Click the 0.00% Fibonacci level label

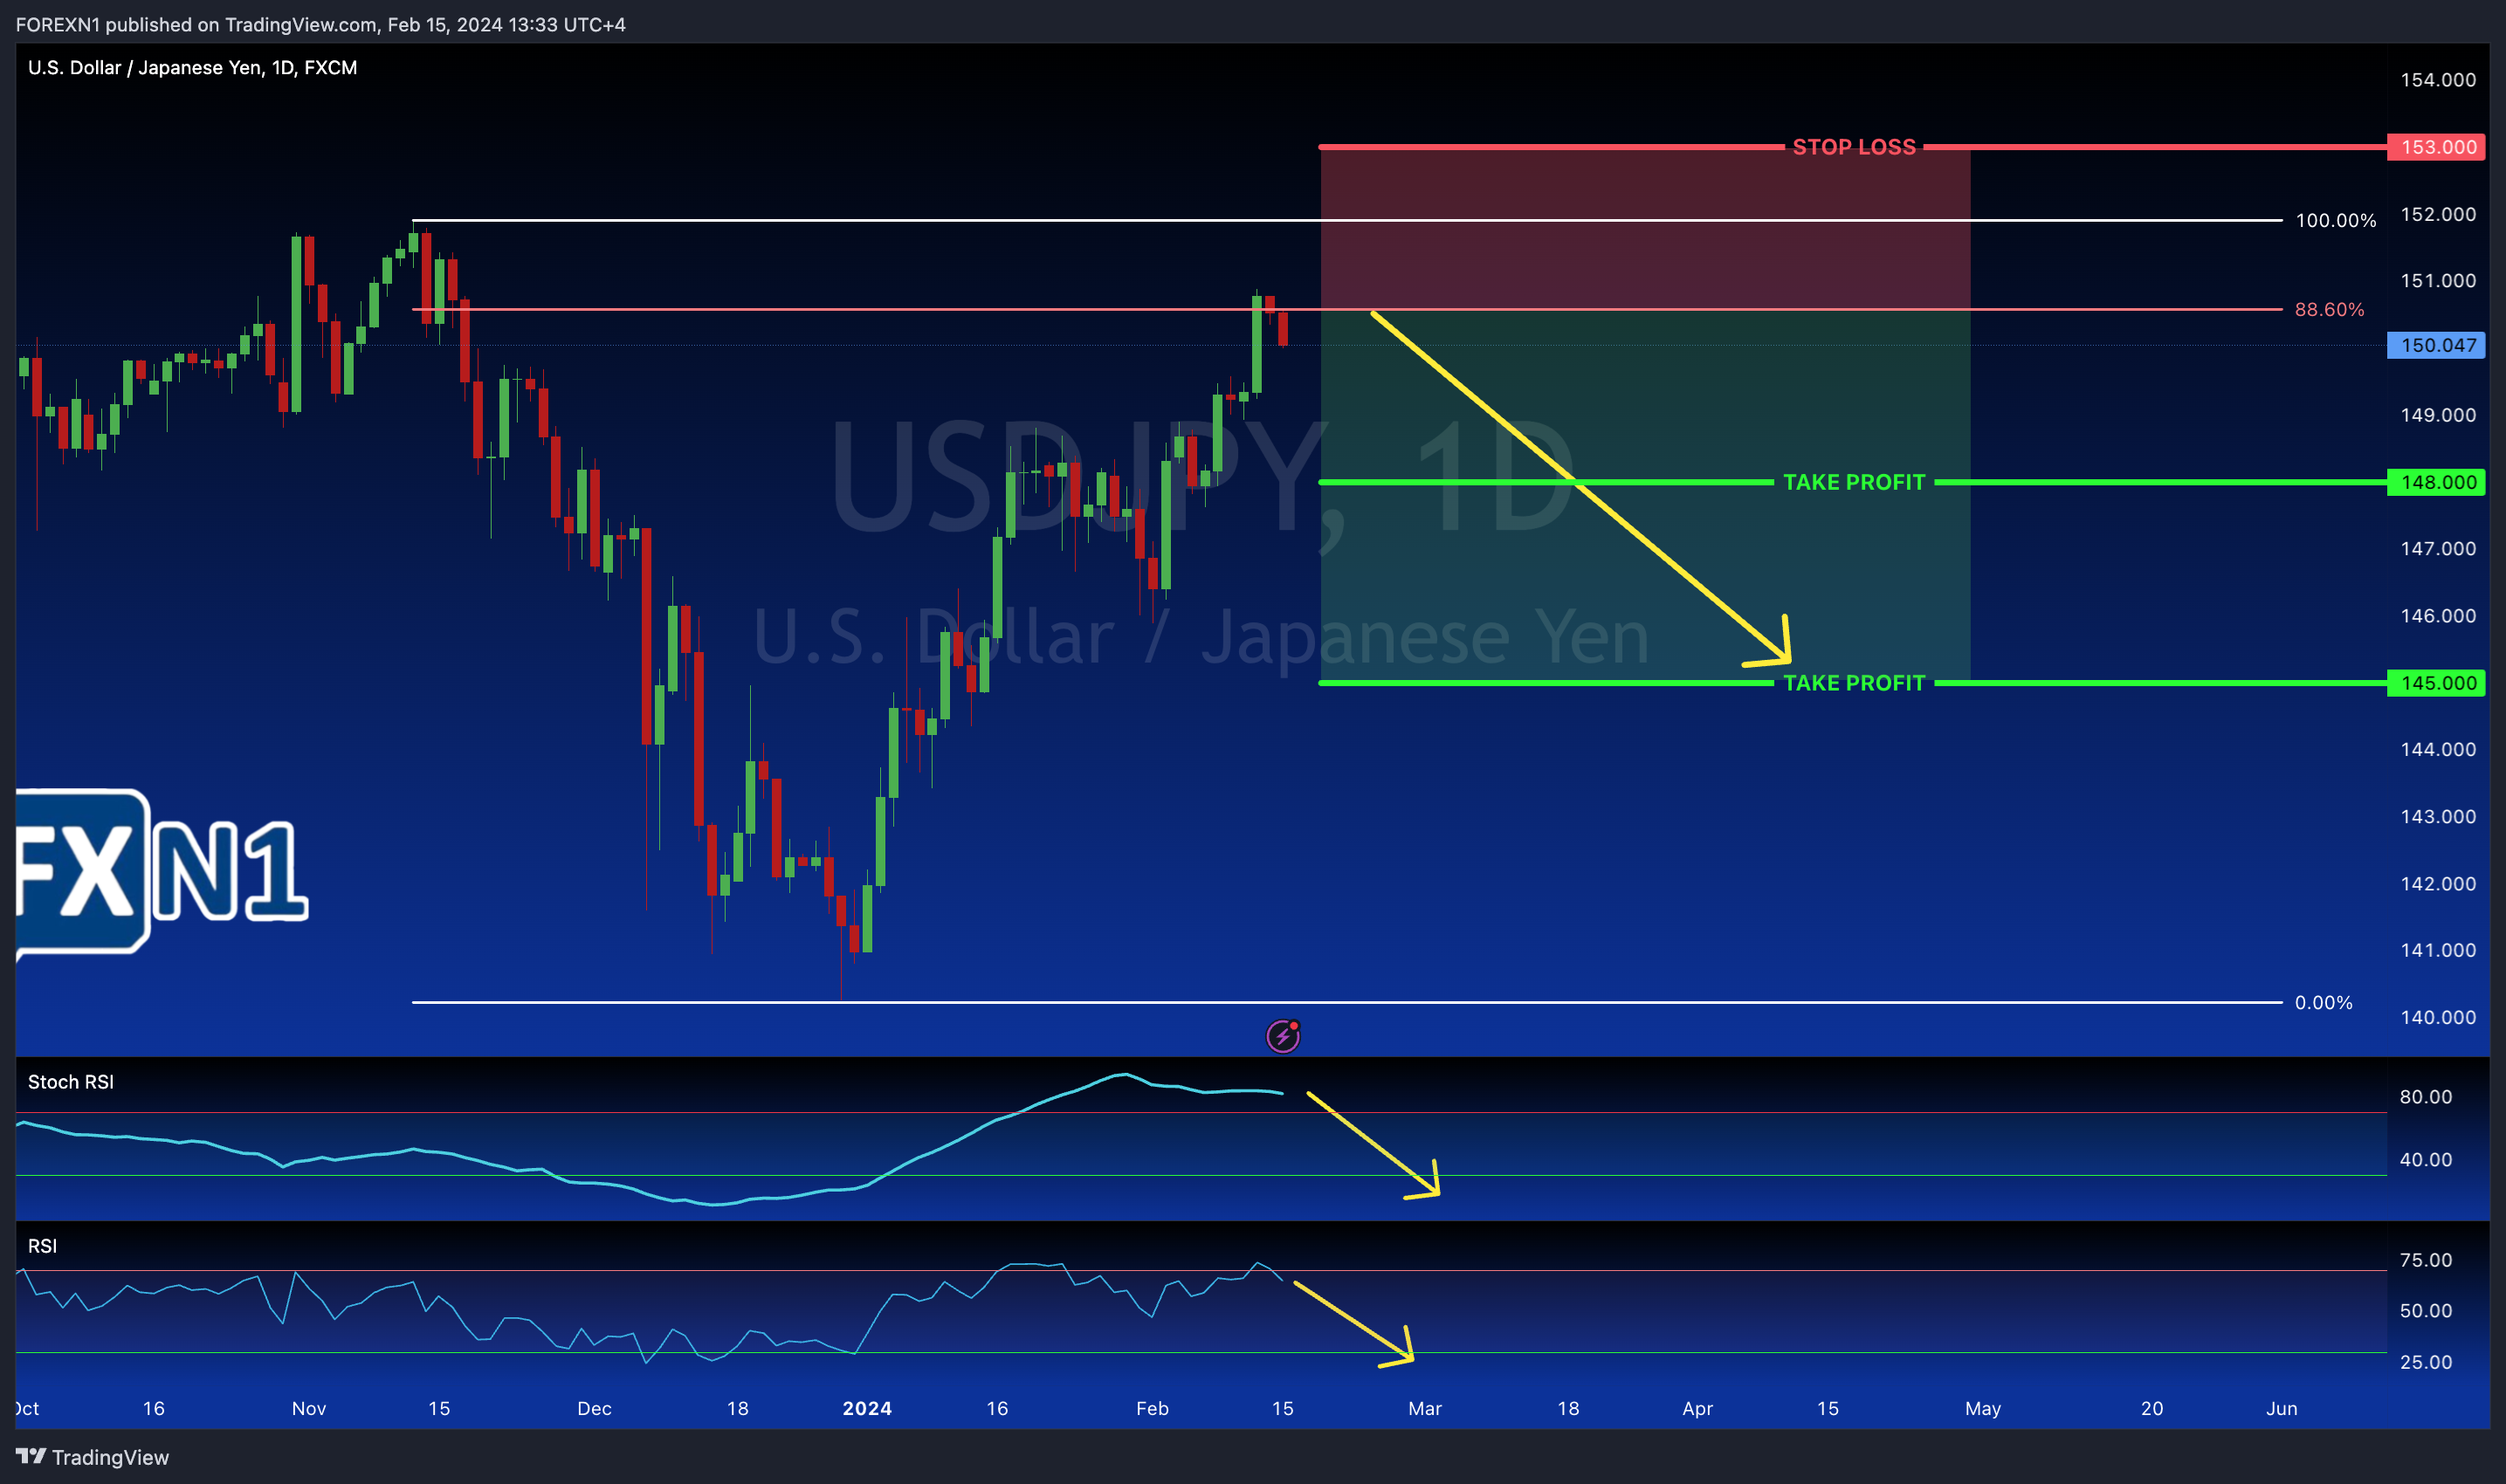pos(2323,1002)
